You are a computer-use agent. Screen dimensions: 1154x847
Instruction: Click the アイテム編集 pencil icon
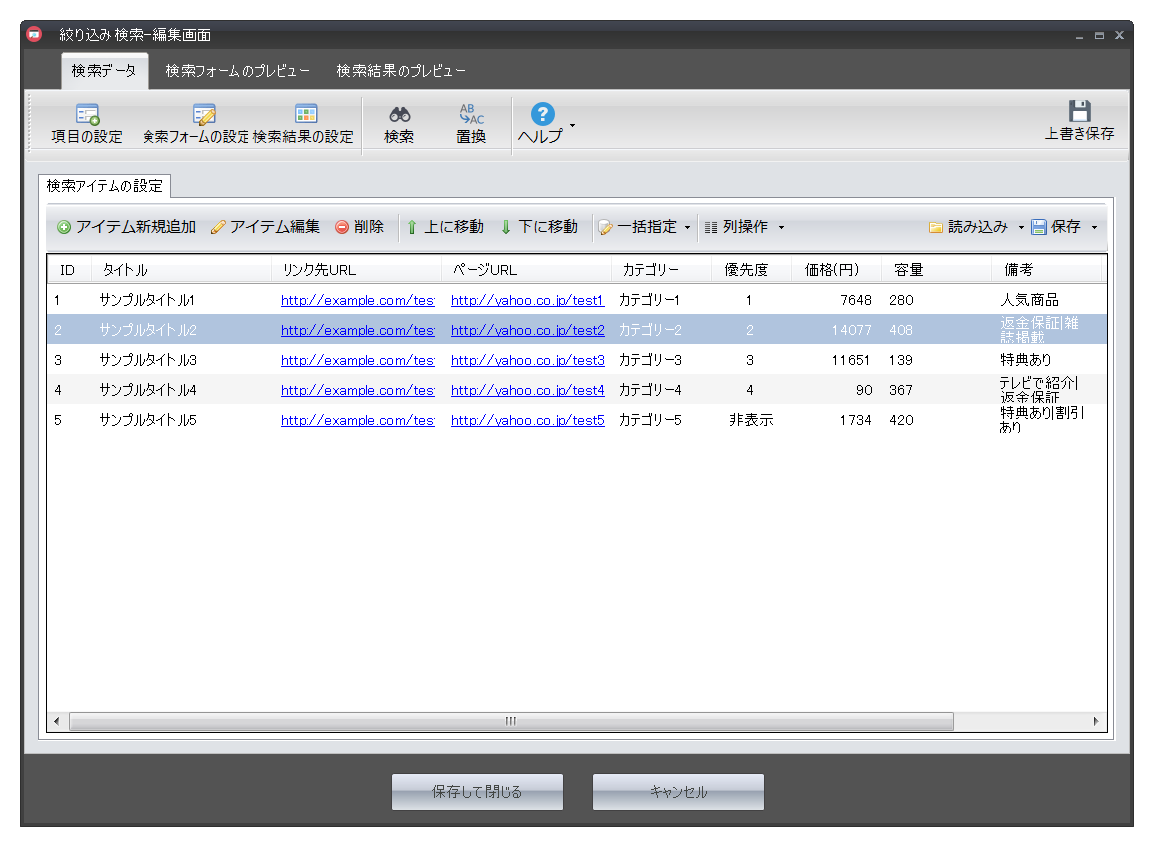218,228
